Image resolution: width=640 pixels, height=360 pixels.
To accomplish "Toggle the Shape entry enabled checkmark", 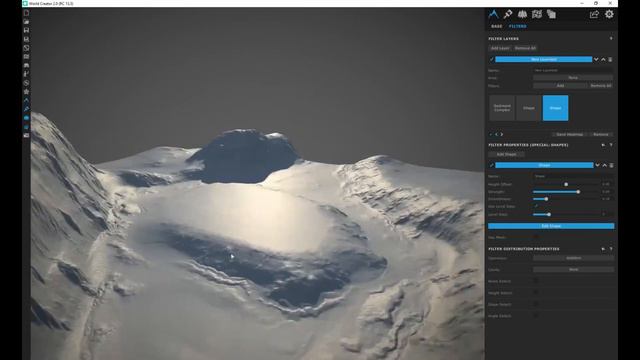I will pos(491,165).
